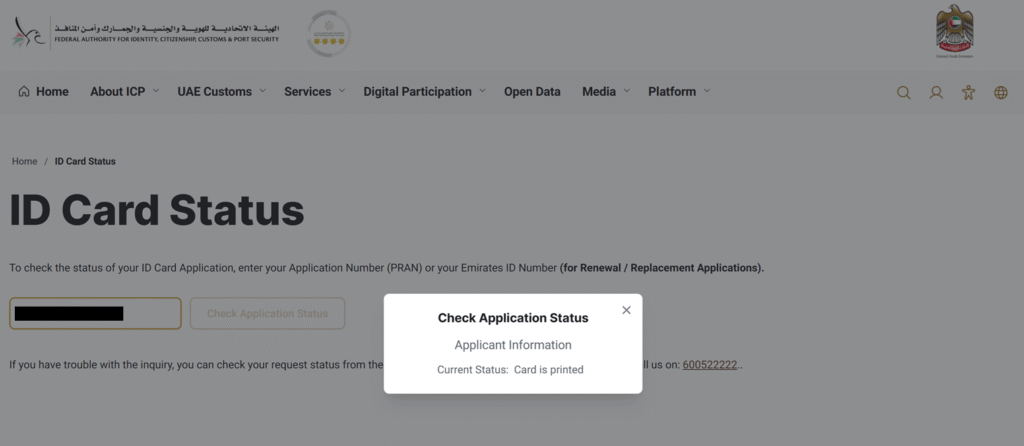1024x446 pixels.
Task: Click the 600522222 phone number link
Action: tap(710, 365)
